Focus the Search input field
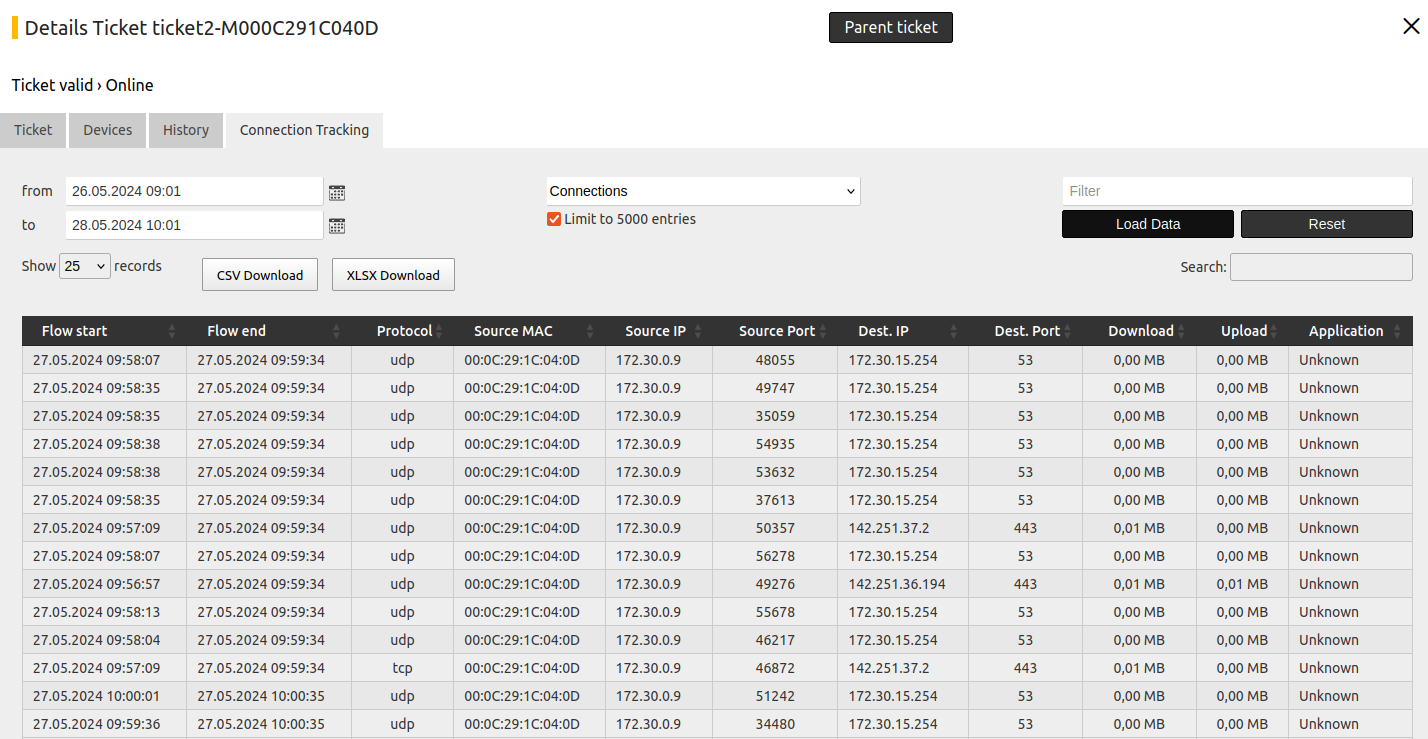The image size is (1428, 739). tap(1321, 267)
